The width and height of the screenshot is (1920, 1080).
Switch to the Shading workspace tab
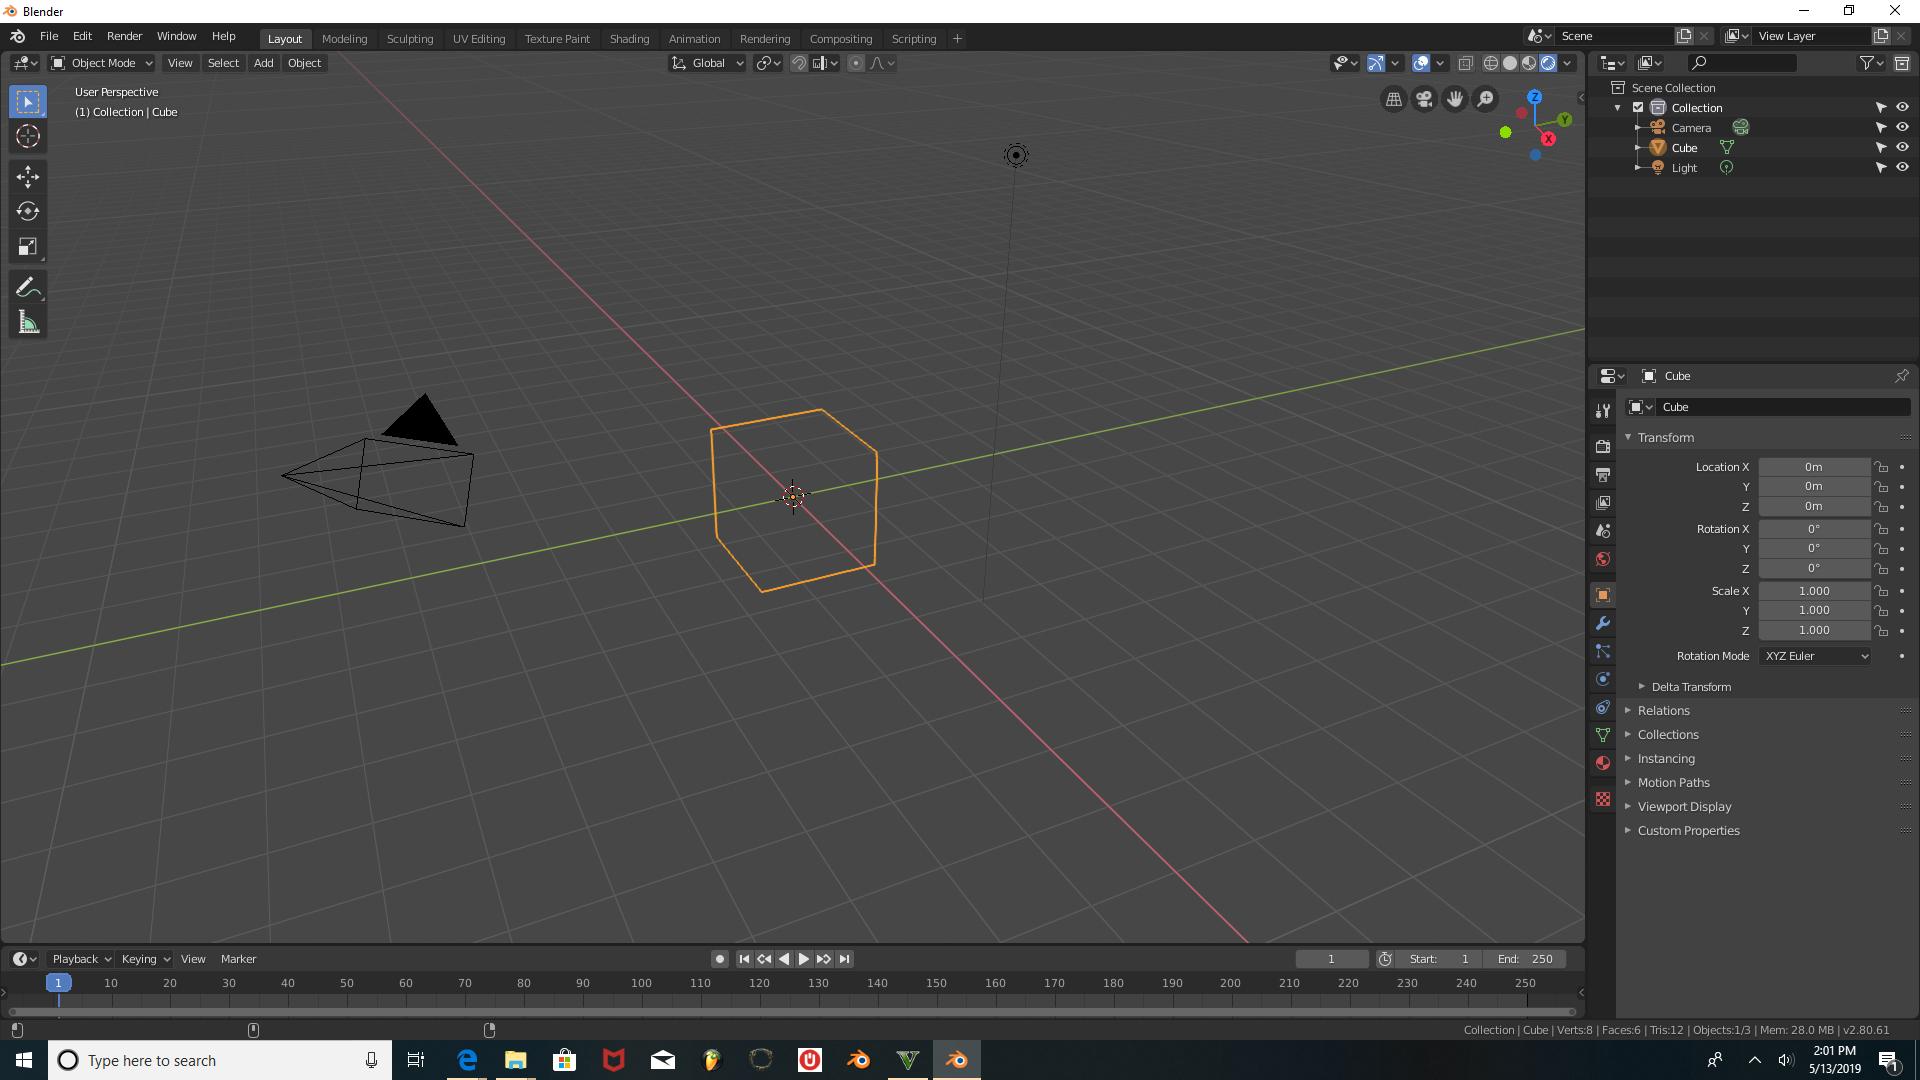coord(629,38)
